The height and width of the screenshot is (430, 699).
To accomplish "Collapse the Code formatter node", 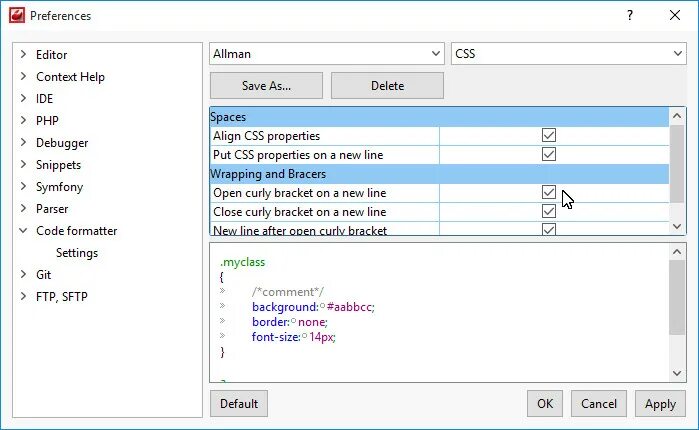I will (23, 231).
